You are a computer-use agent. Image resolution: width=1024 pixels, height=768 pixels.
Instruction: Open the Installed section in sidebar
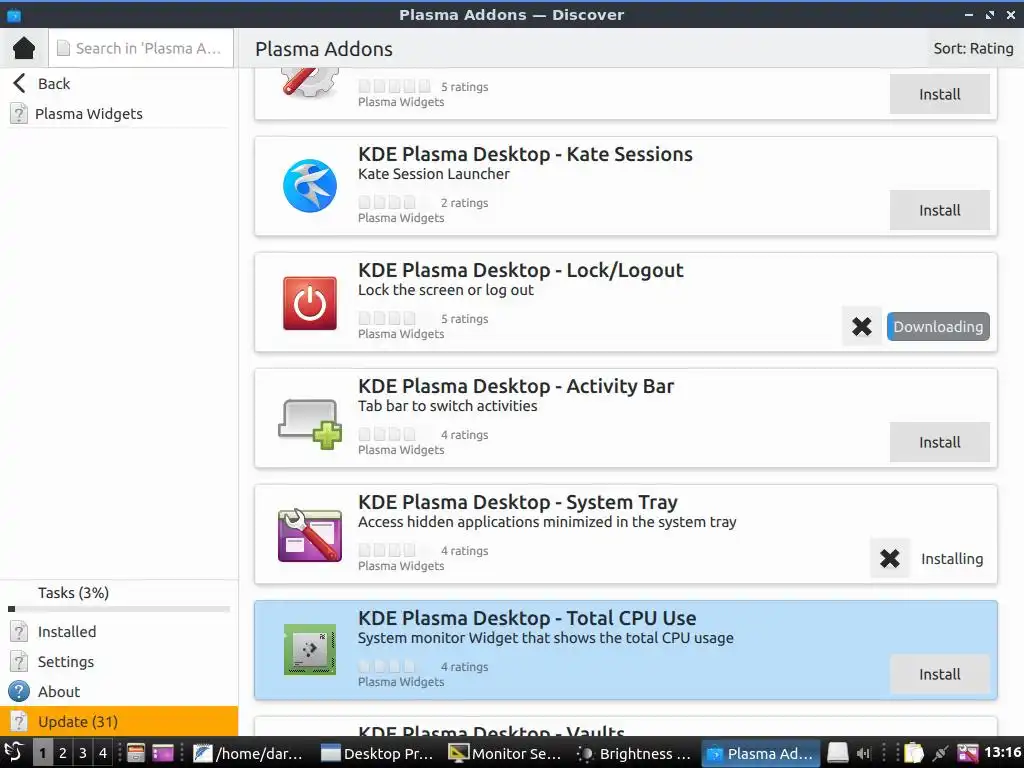[x=119, y=632]
